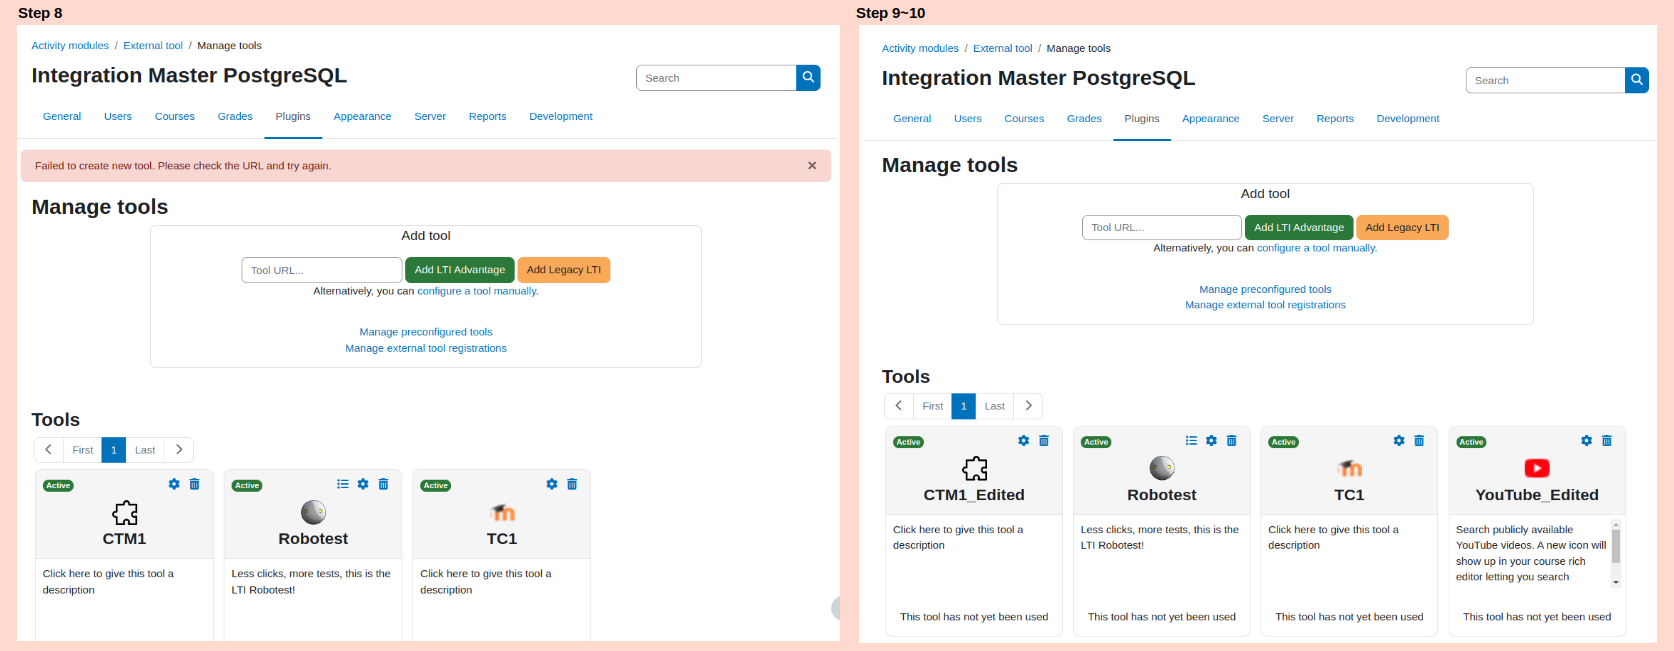Select page 1 in Step 9~10 pagination
The width and height of the screenshot is (1674, 651).
pos(964,406)
